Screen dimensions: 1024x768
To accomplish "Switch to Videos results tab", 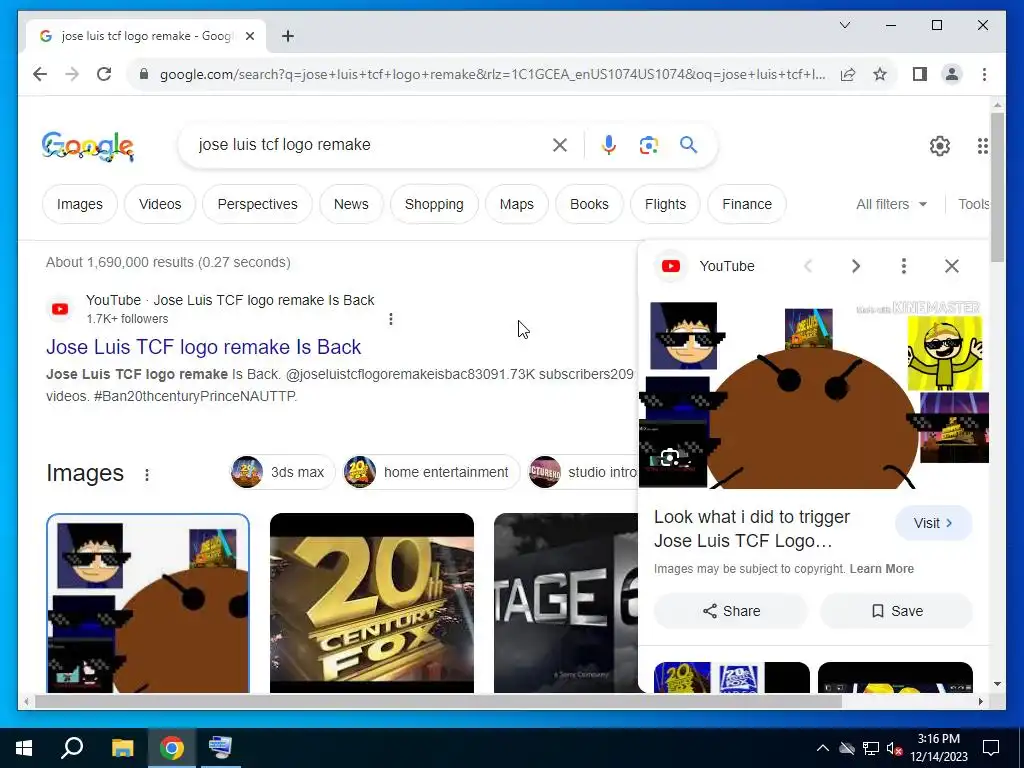I will coord(160,204).
